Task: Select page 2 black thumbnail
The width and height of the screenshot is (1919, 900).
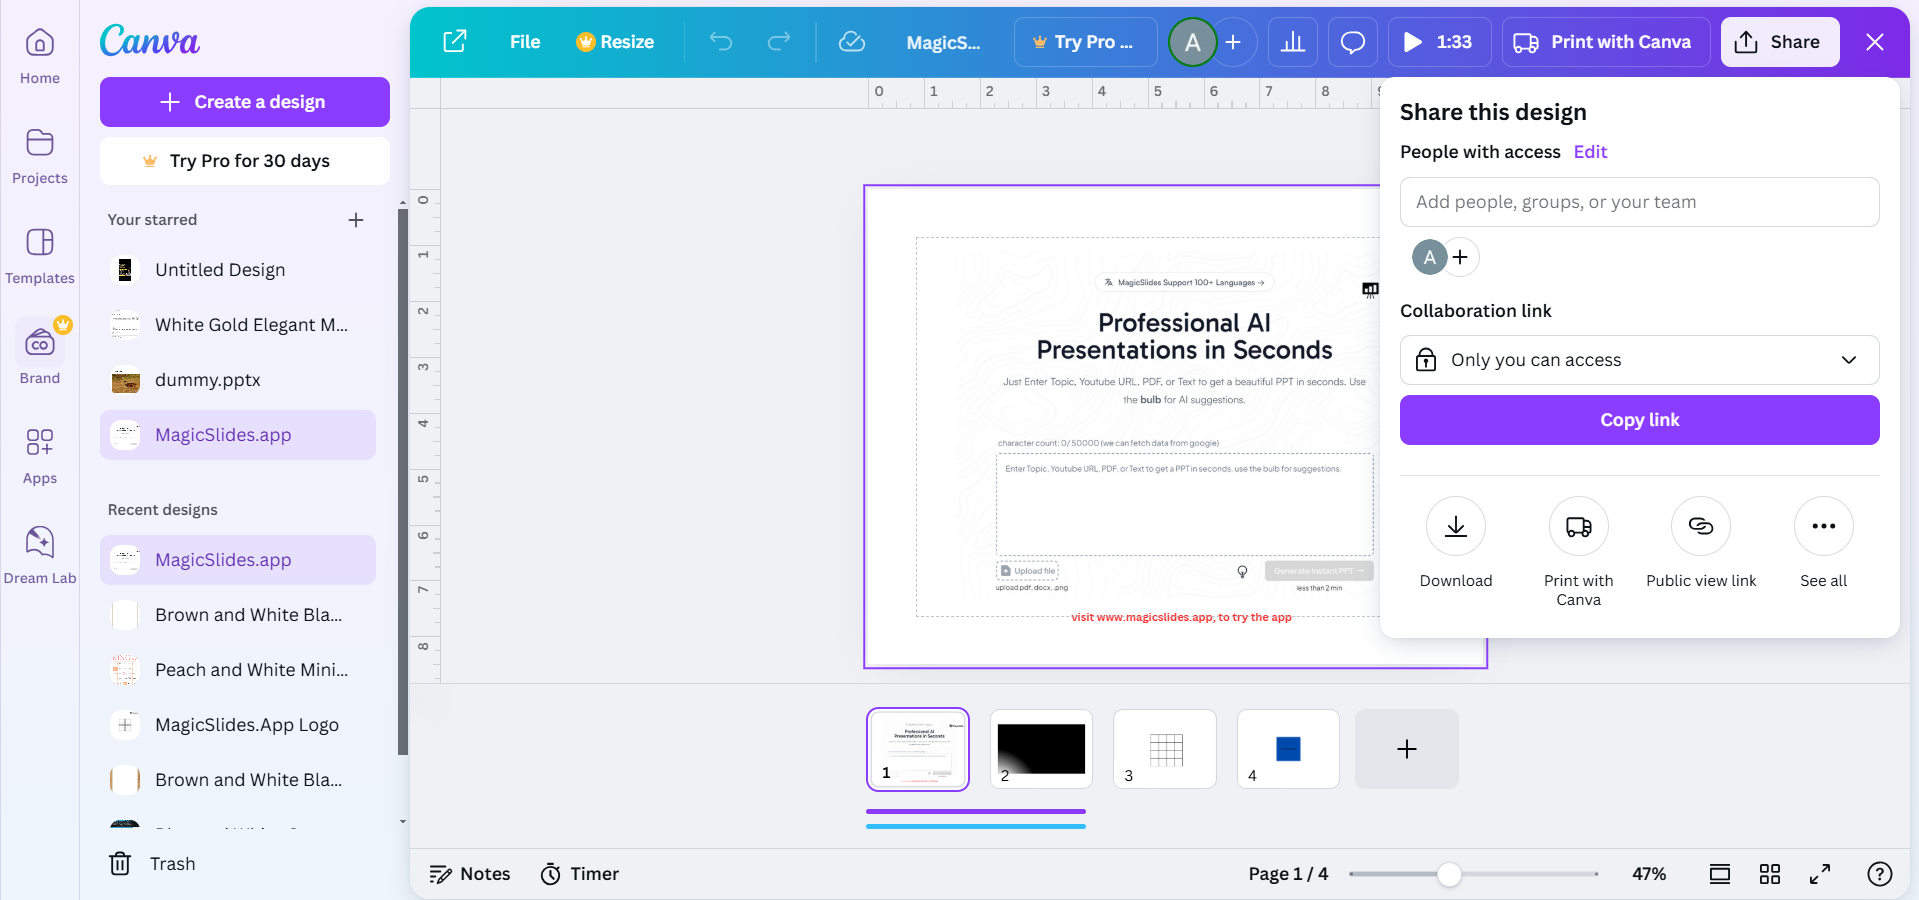Action: click(x=1041, y=749)
